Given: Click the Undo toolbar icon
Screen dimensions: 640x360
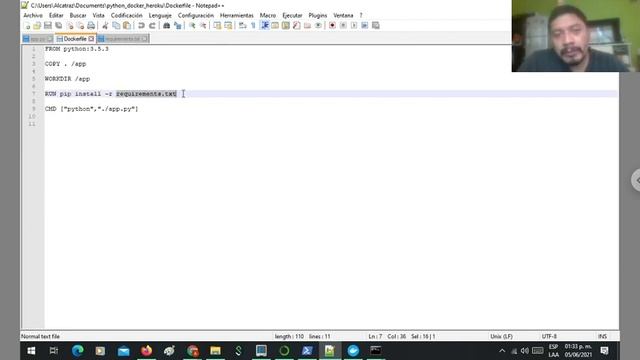Looking at the screenshot, I should [141, 26].
